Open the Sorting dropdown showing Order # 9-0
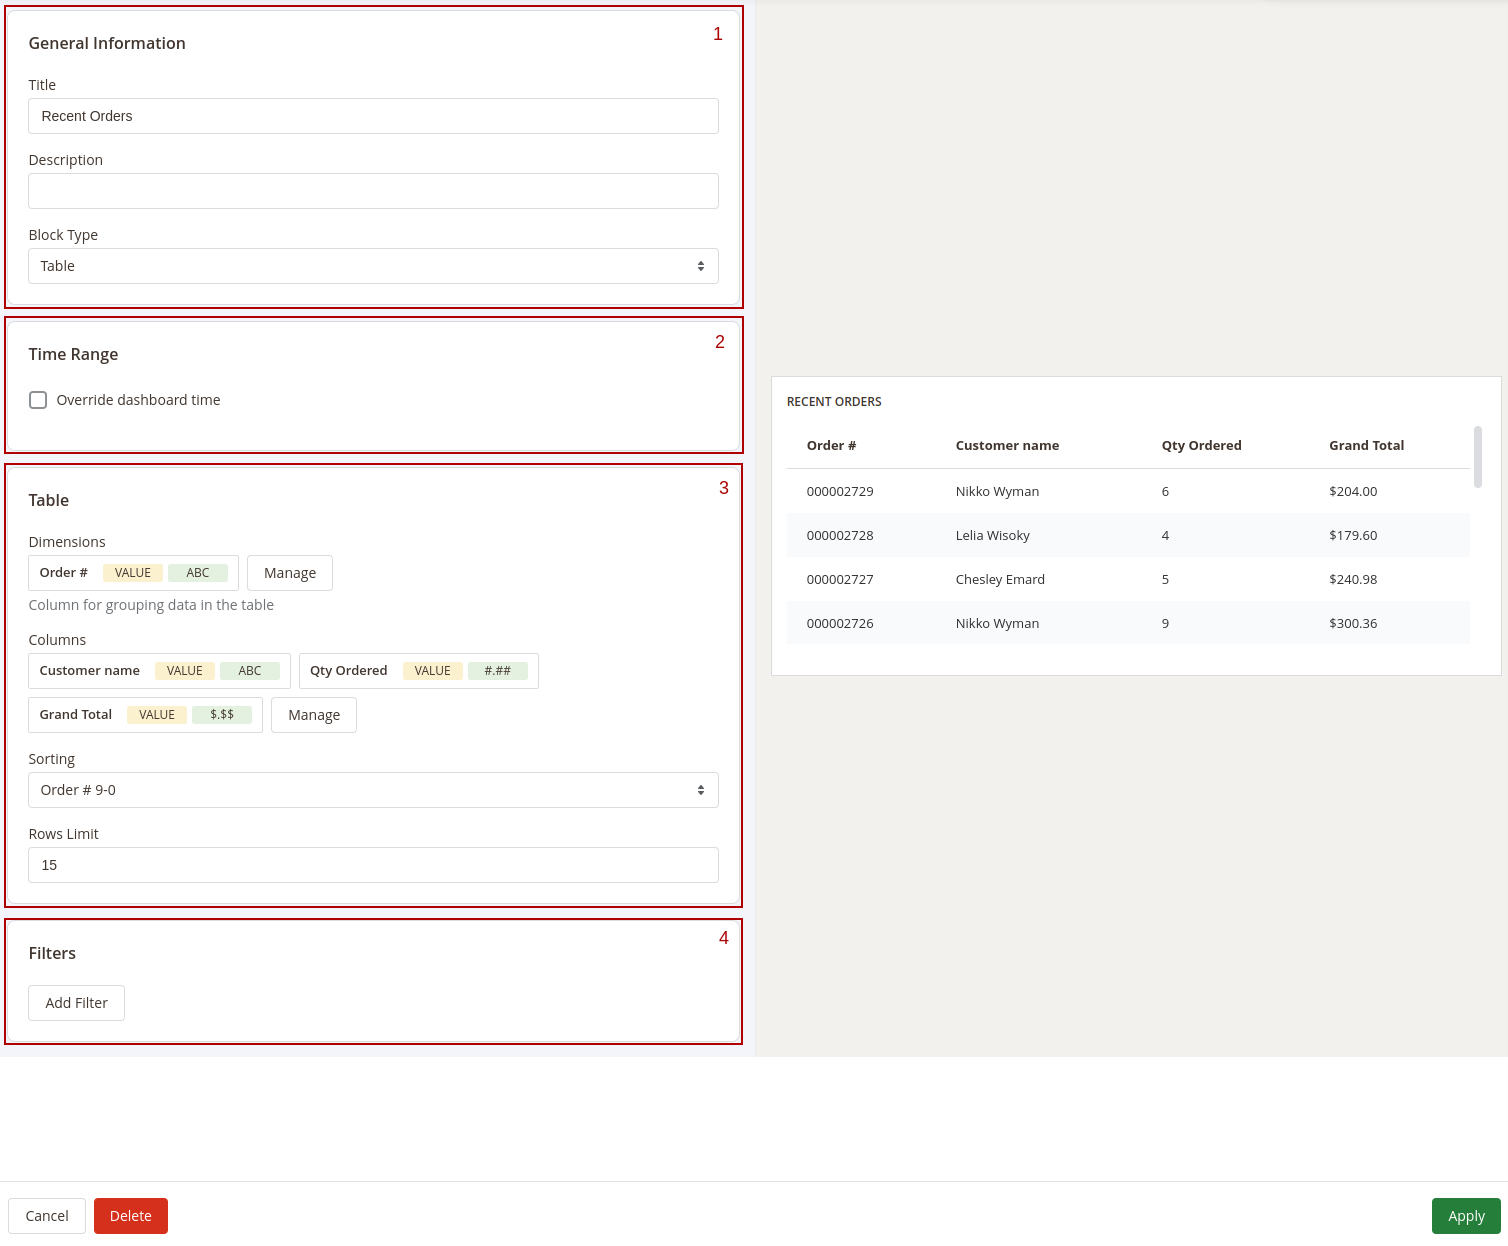This screenshot has width=1508, height=1246. pos(373,789)
